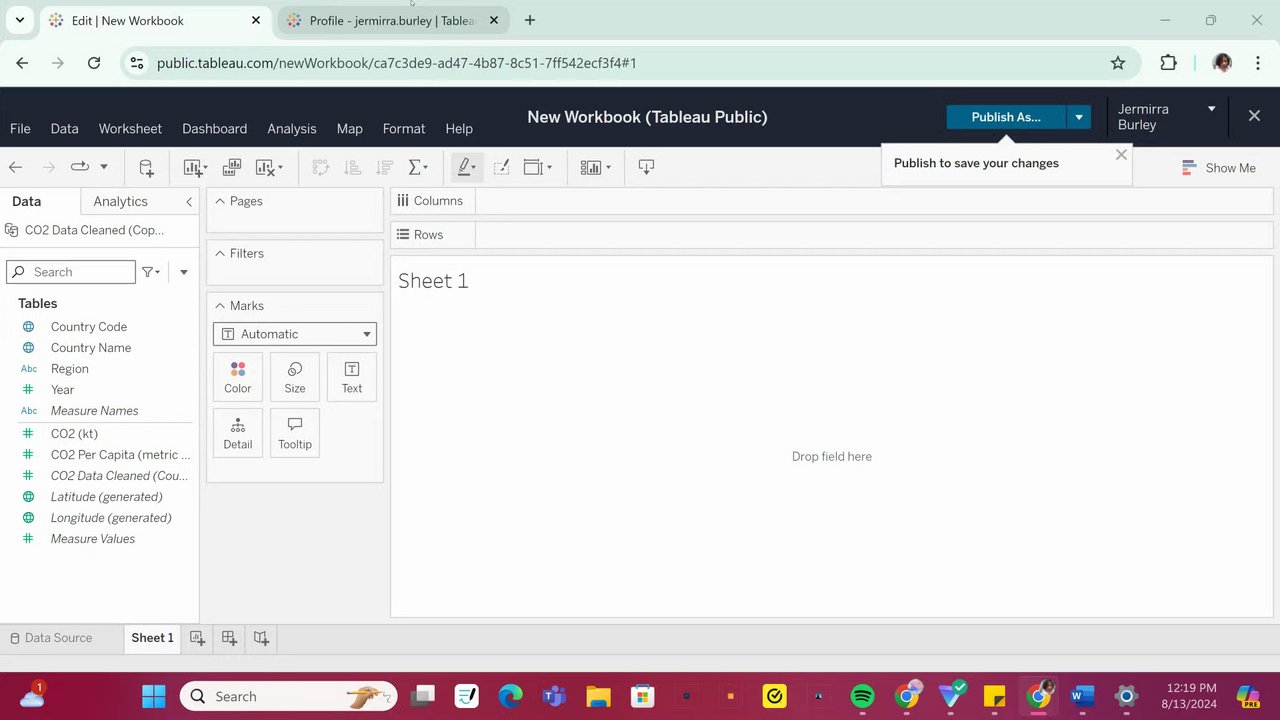Switch to the Analytics tab

pos(120,201)
